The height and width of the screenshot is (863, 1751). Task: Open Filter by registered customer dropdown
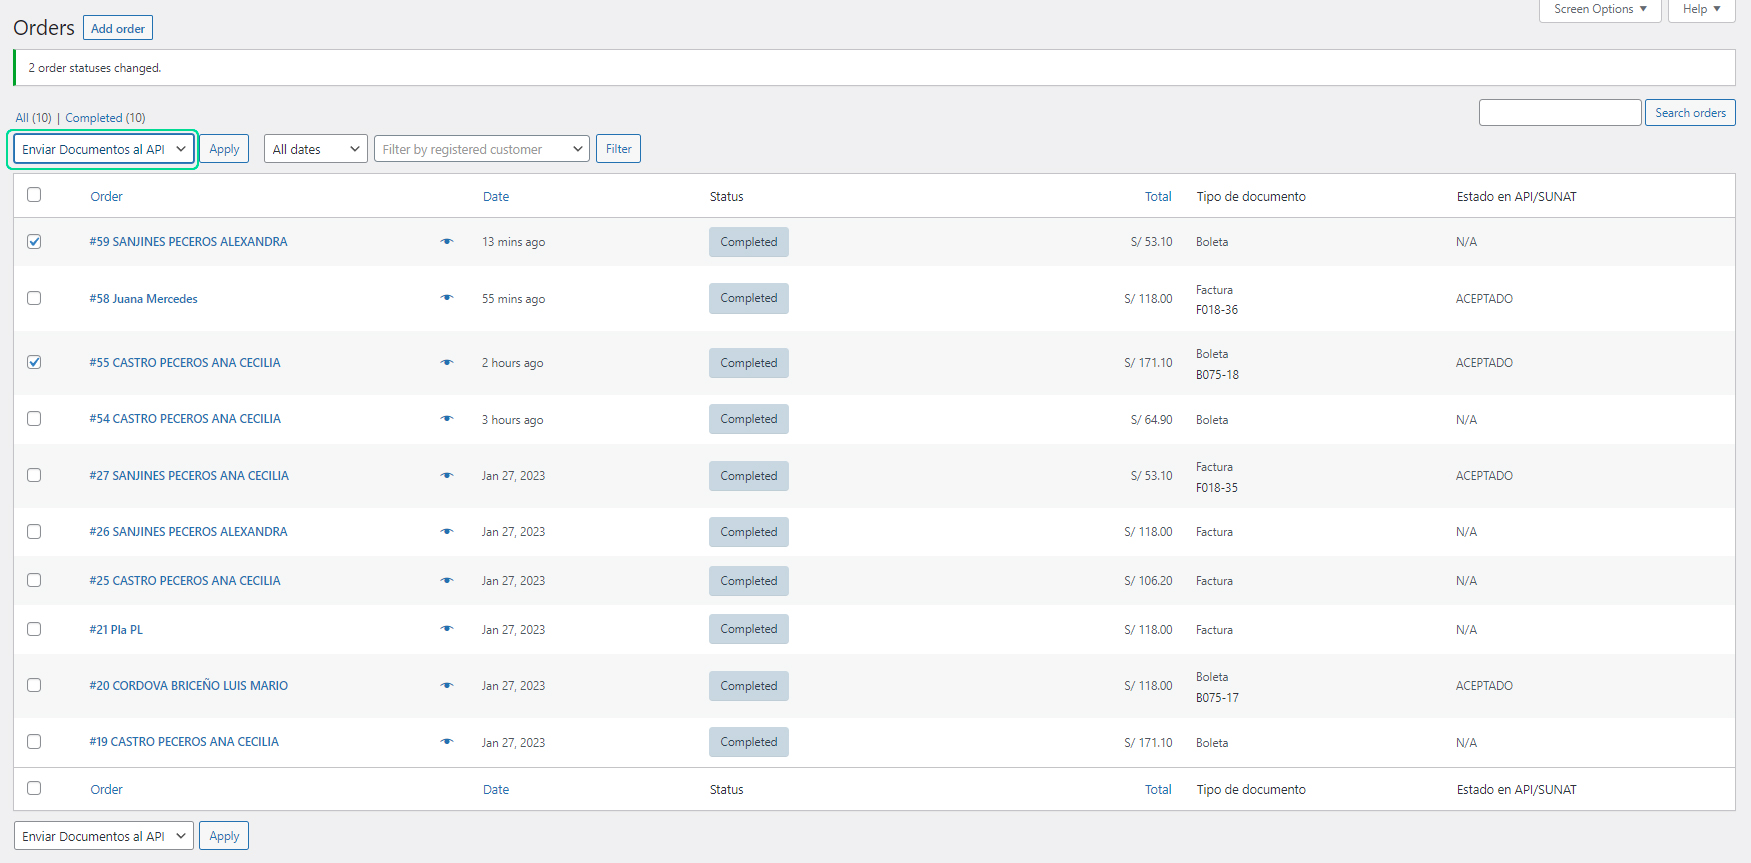coord(481,149)
